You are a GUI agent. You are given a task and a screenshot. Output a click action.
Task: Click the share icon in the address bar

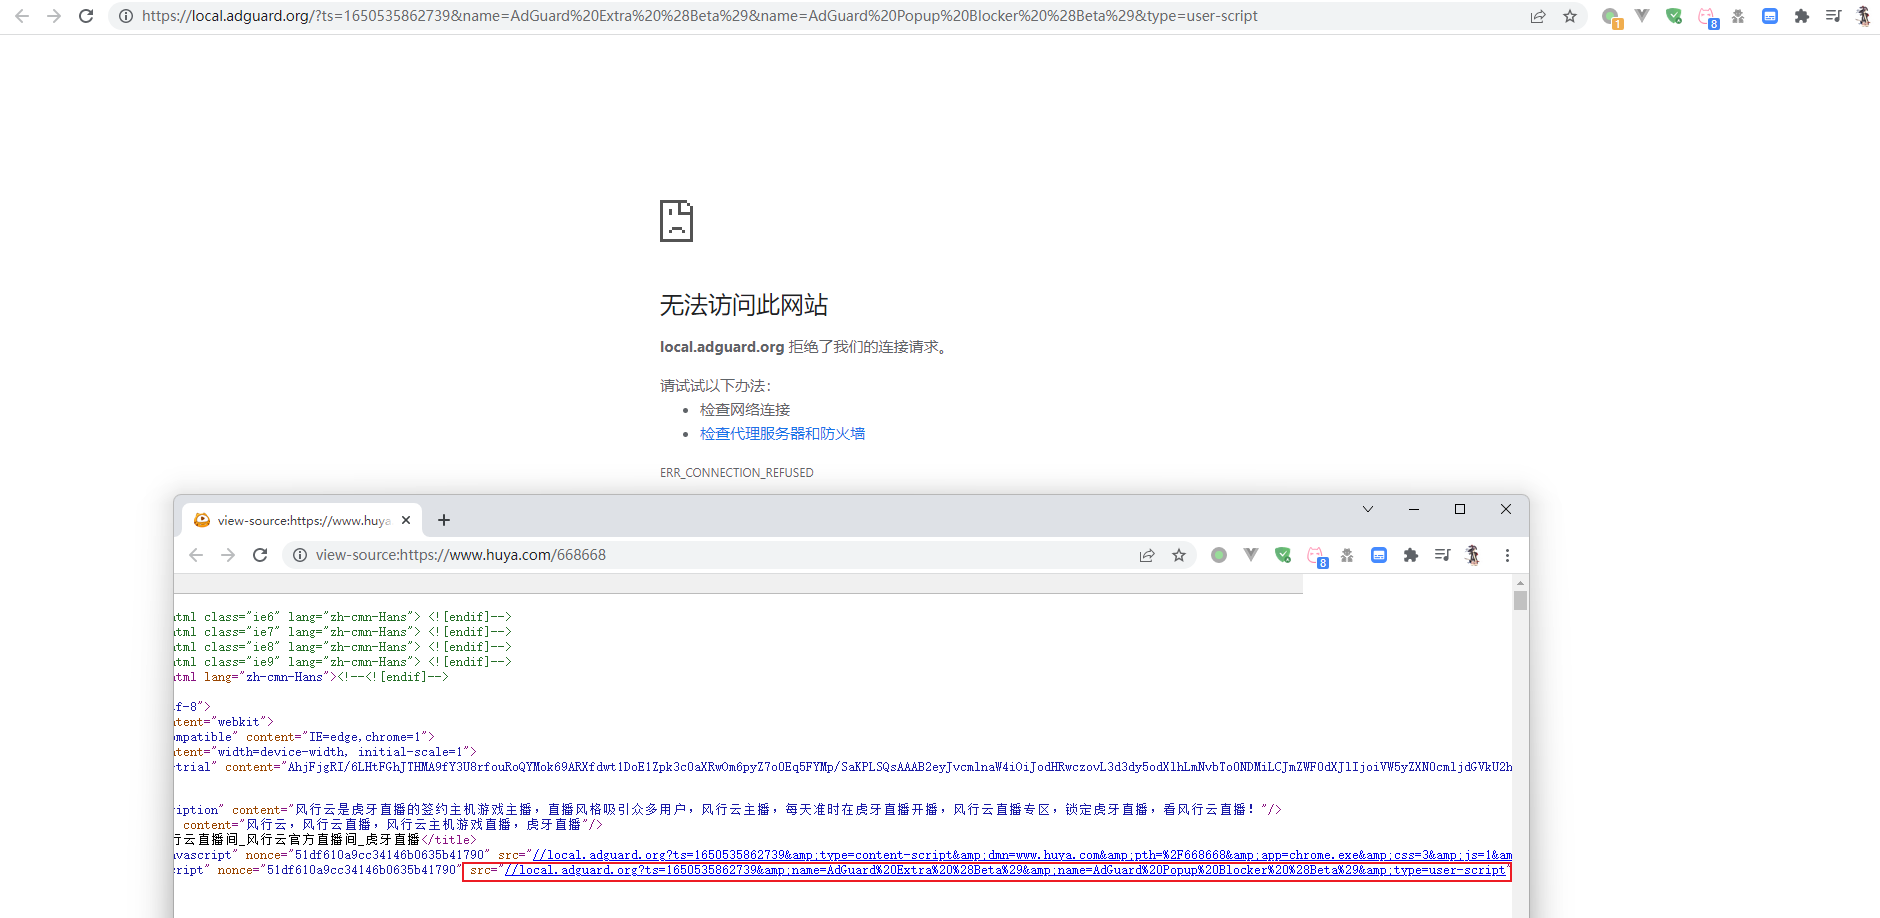pos(1537,16)
